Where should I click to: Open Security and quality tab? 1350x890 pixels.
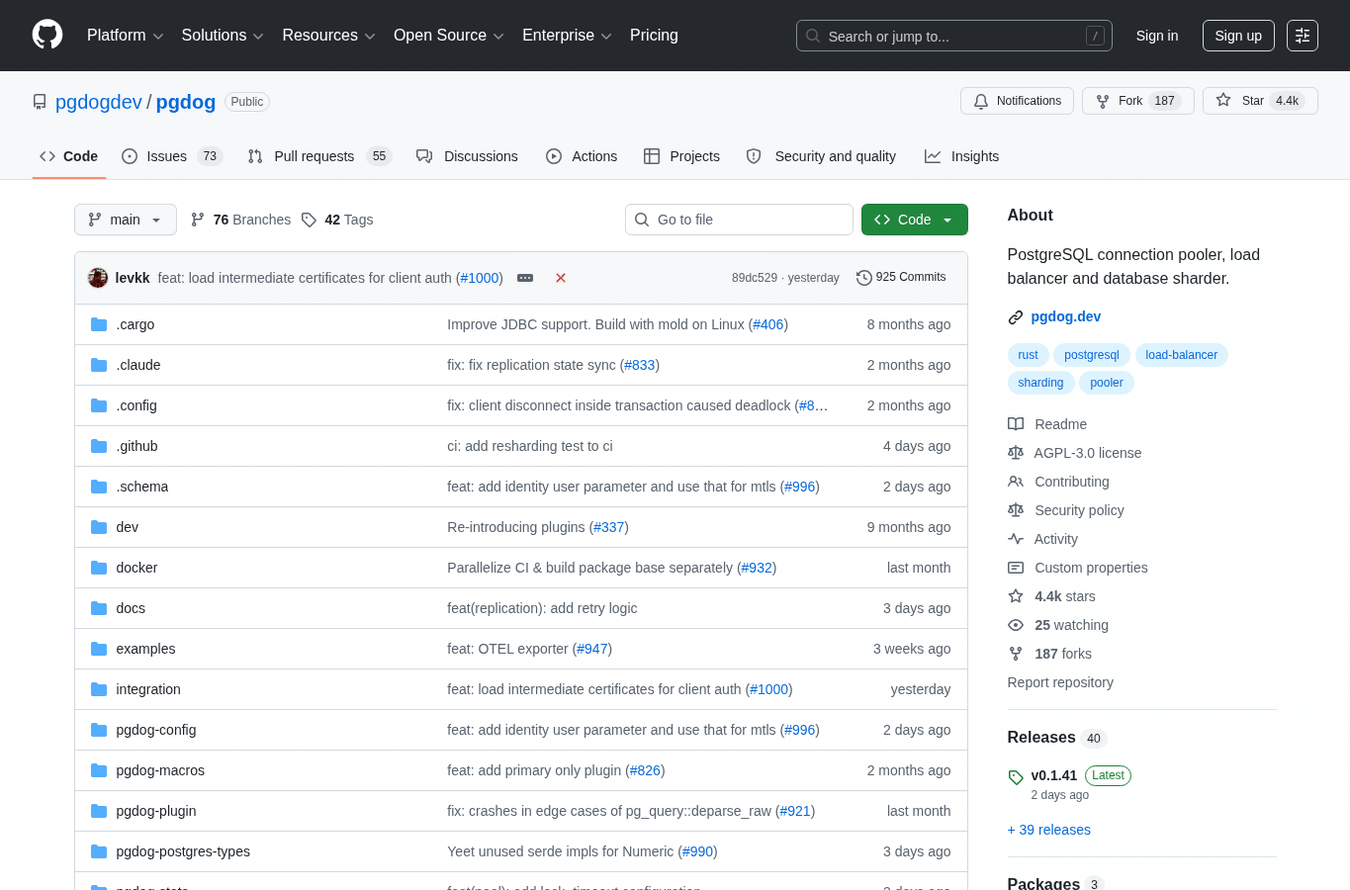(x=821, y=156)
